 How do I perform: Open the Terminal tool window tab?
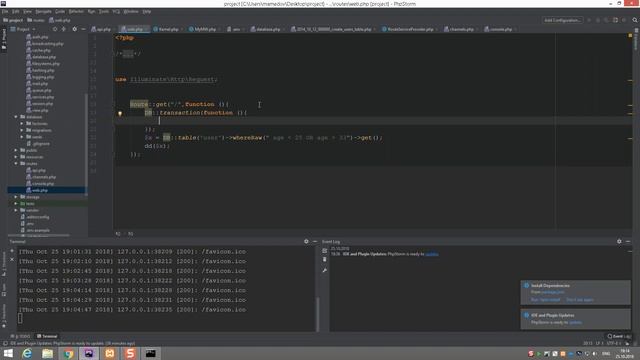(47, 336)
